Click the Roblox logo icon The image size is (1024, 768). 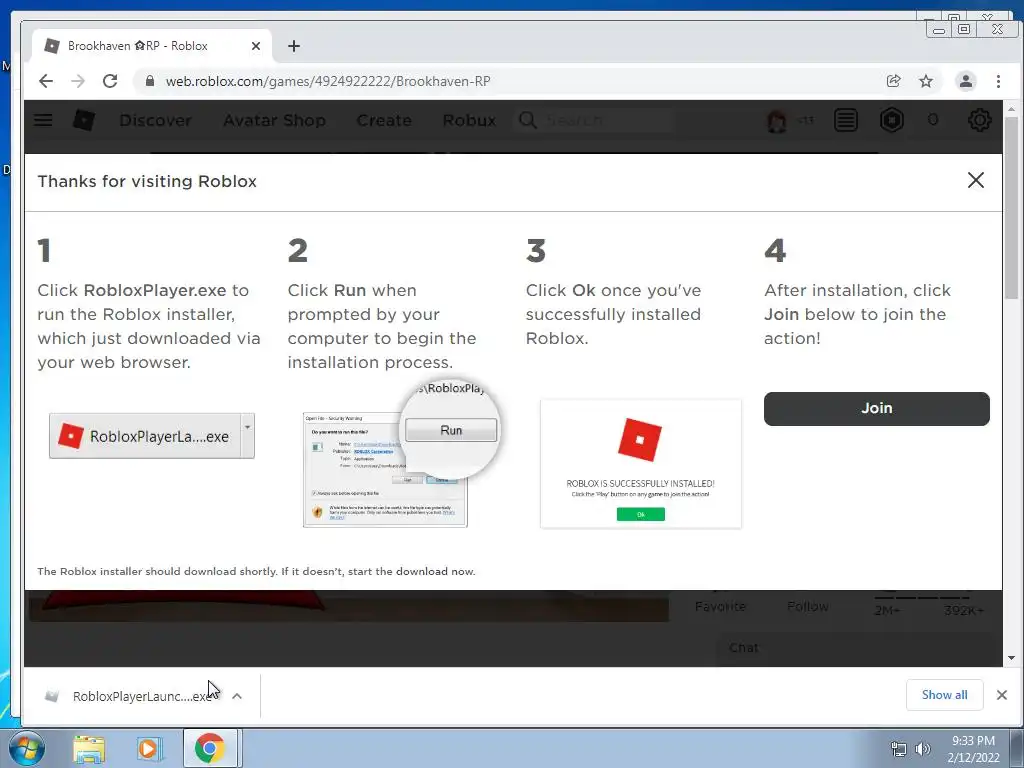[x=84, y=120]
